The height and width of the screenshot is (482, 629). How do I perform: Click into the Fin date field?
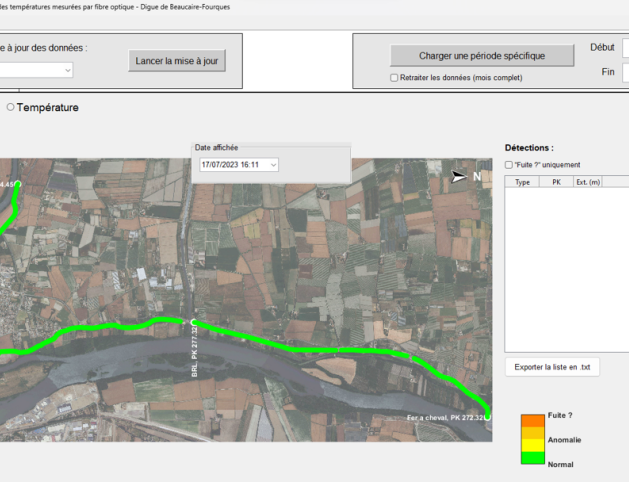(x=625, y=72)
